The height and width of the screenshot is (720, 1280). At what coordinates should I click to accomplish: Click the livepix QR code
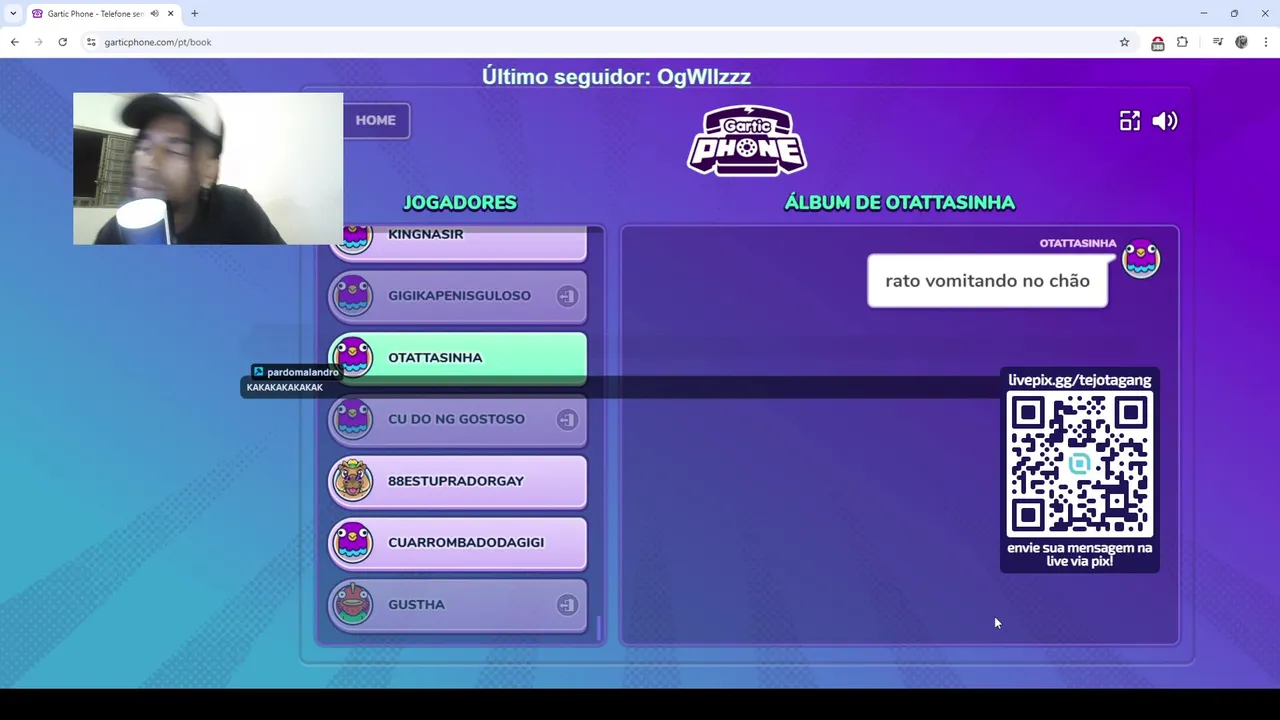point(1080,464)
